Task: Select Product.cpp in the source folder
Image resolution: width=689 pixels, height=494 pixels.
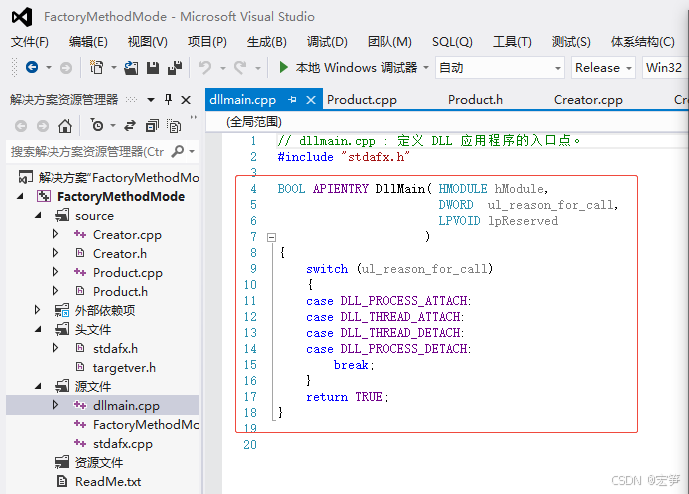Action: pyautogui.click(x=127, y=272)
